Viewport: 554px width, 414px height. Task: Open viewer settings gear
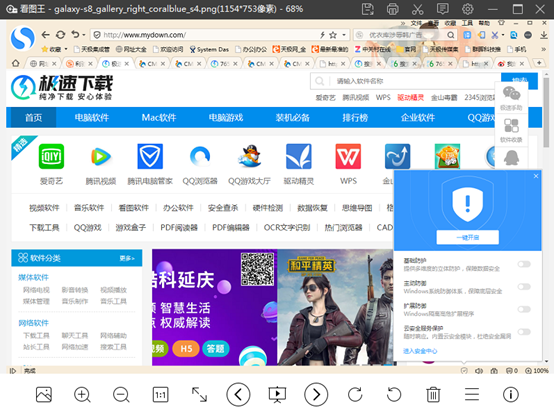[467, 9]
